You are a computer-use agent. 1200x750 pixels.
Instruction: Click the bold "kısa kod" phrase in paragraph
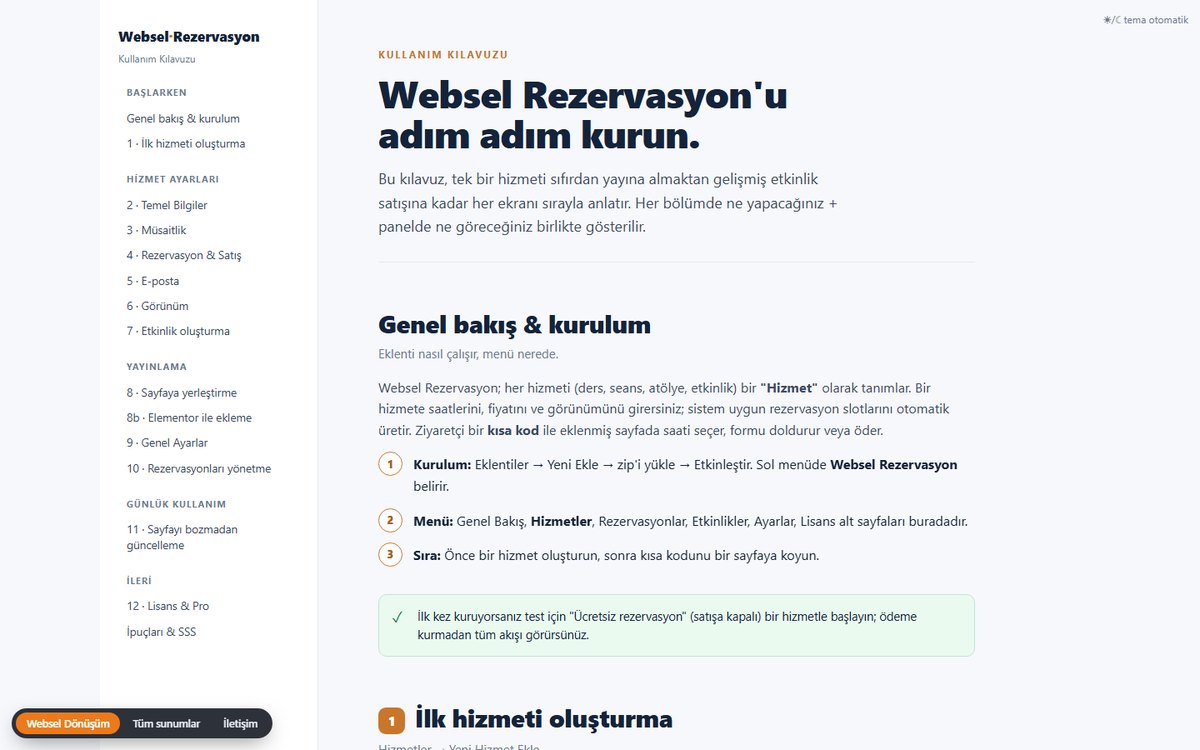click(x=513, y=431)
